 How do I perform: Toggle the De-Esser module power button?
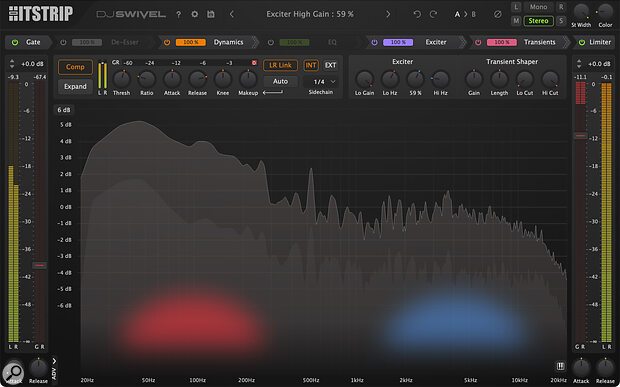pyautogui.click(x=63, y=42)
